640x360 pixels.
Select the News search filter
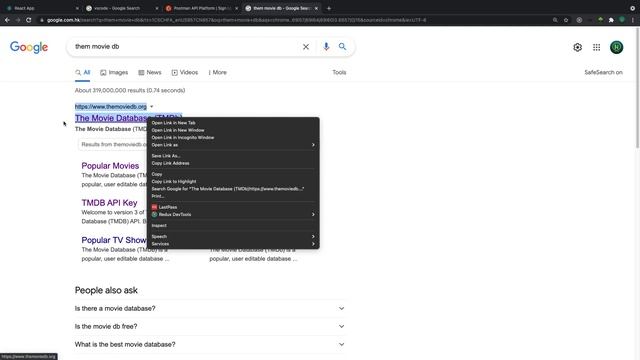(x=150, y=73)
